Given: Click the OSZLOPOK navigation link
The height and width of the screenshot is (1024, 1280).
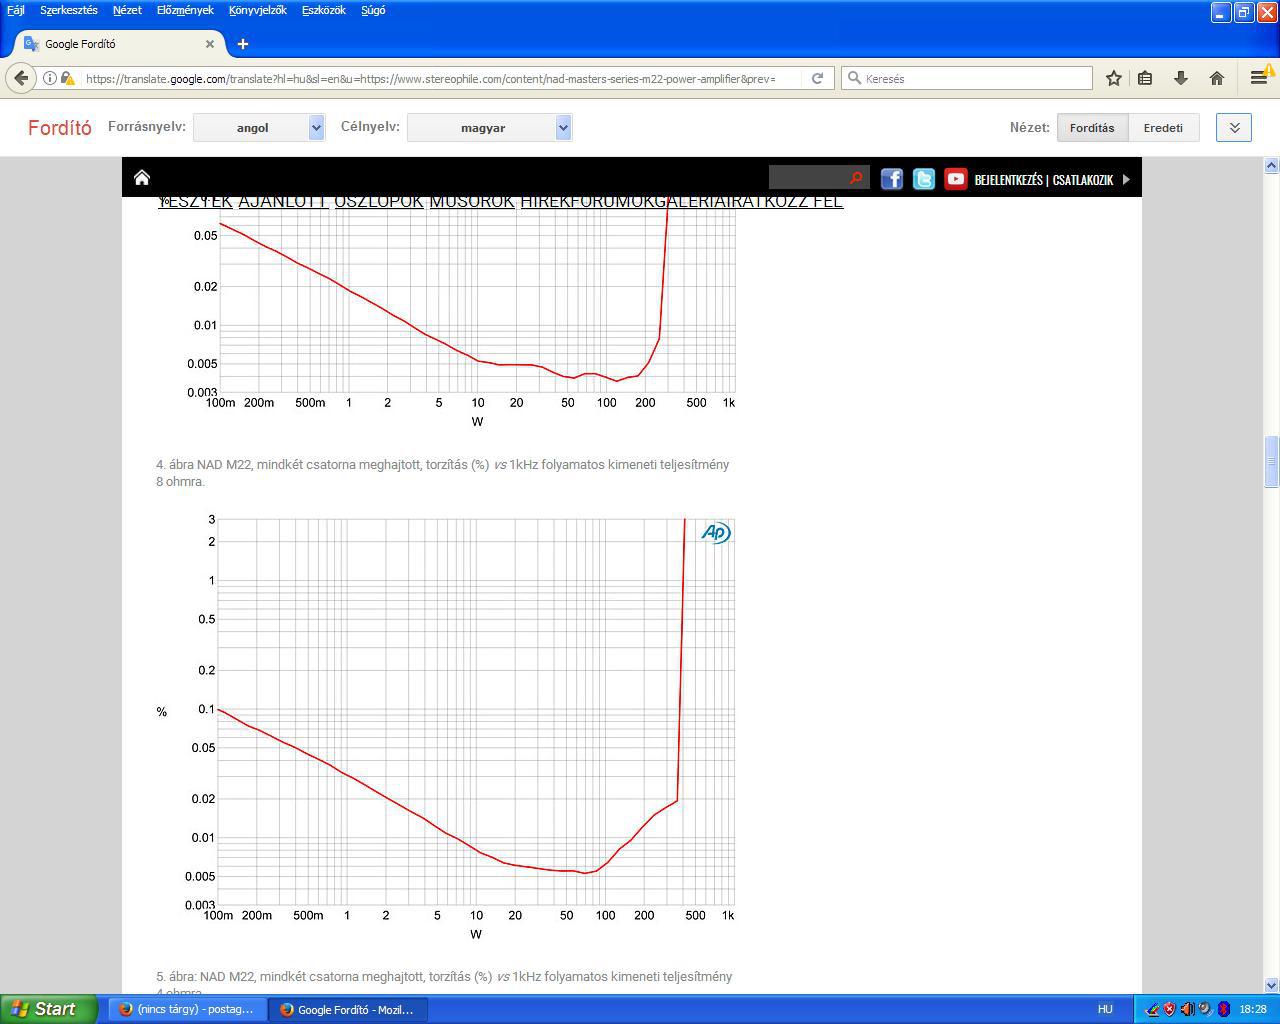Looking at the screenshot, I should coord(379,202).
